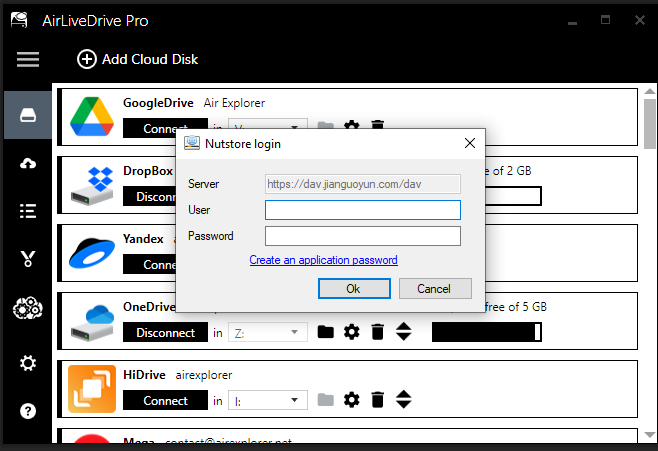Click the DropBox drive icon

92,185
